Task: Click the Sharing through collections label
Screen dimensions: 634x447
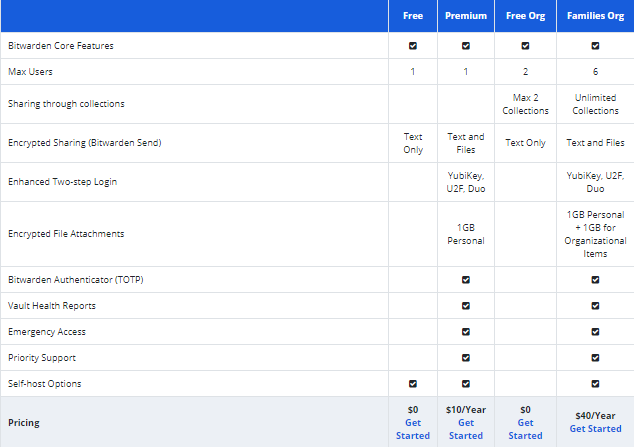Action: (66, 104)
